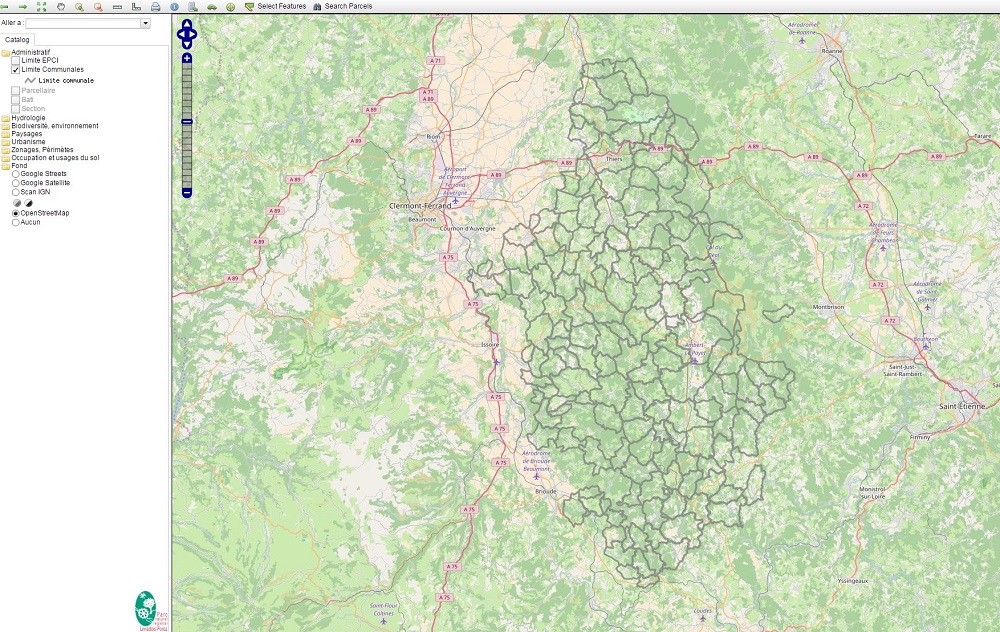
Task: Pan map east with right arrow
Action: coord(193,34)
